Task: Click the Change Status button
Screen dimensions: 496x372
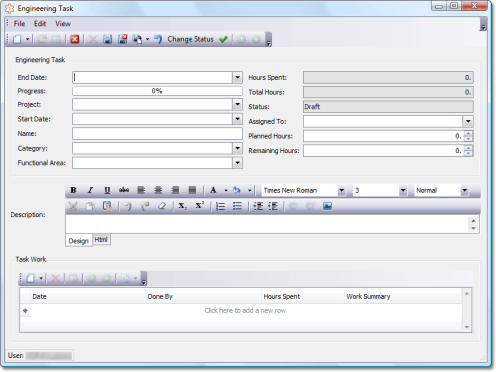Action: point(190,39)
